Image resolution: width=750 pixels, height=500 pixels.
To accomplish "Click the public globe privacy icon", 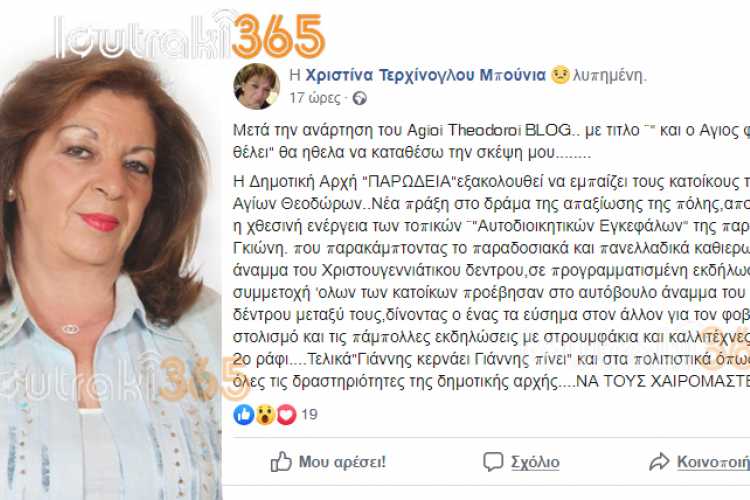I will (x=359, y=99).
